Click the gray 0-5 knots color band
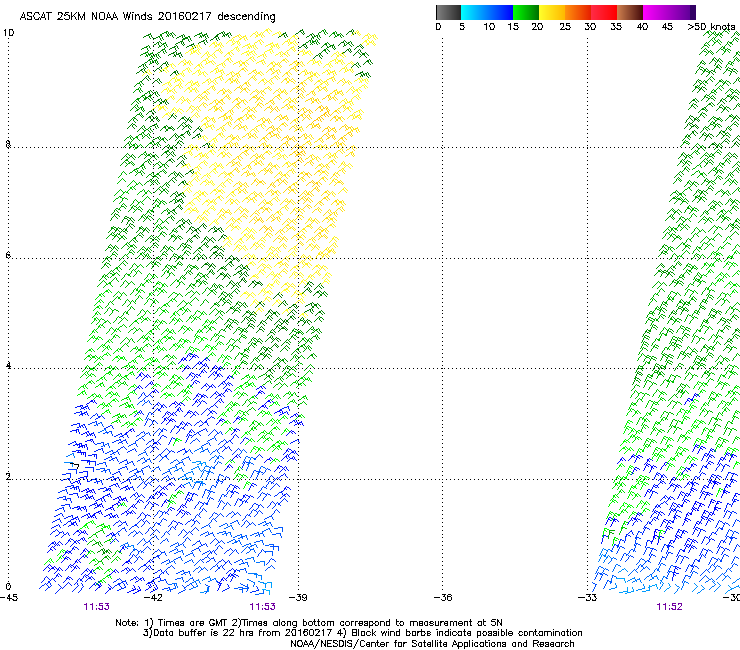 coord(448,12)
